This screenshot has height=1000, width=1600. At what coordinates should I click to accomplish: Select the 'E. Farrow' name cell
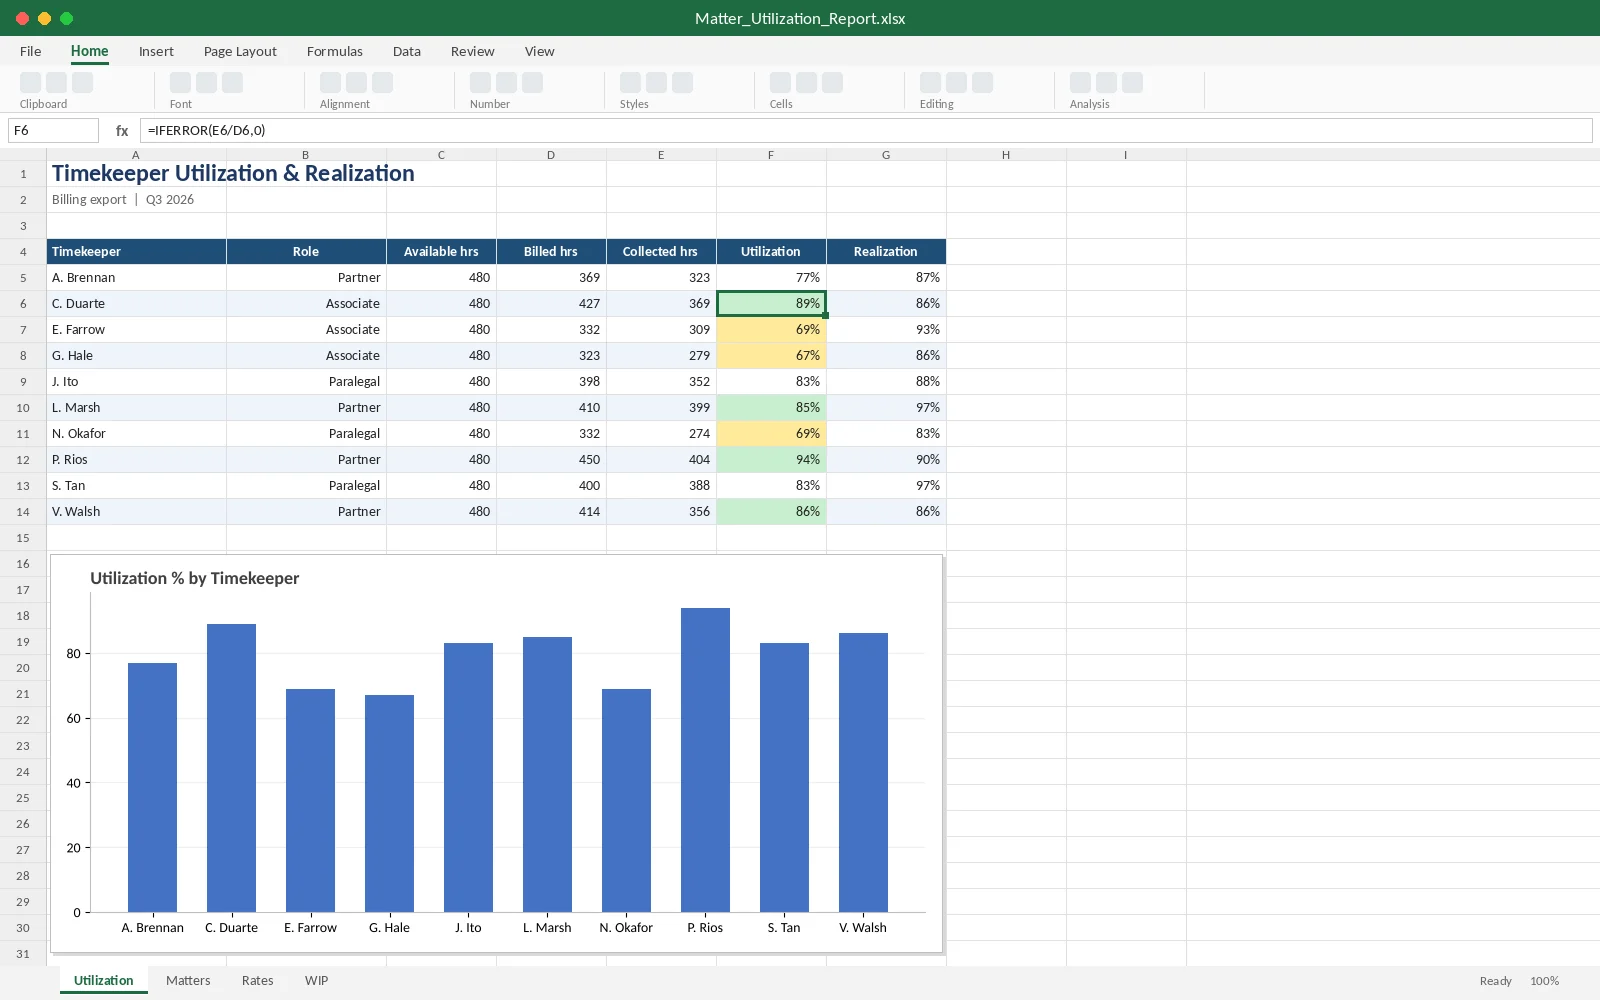(136, 330)
